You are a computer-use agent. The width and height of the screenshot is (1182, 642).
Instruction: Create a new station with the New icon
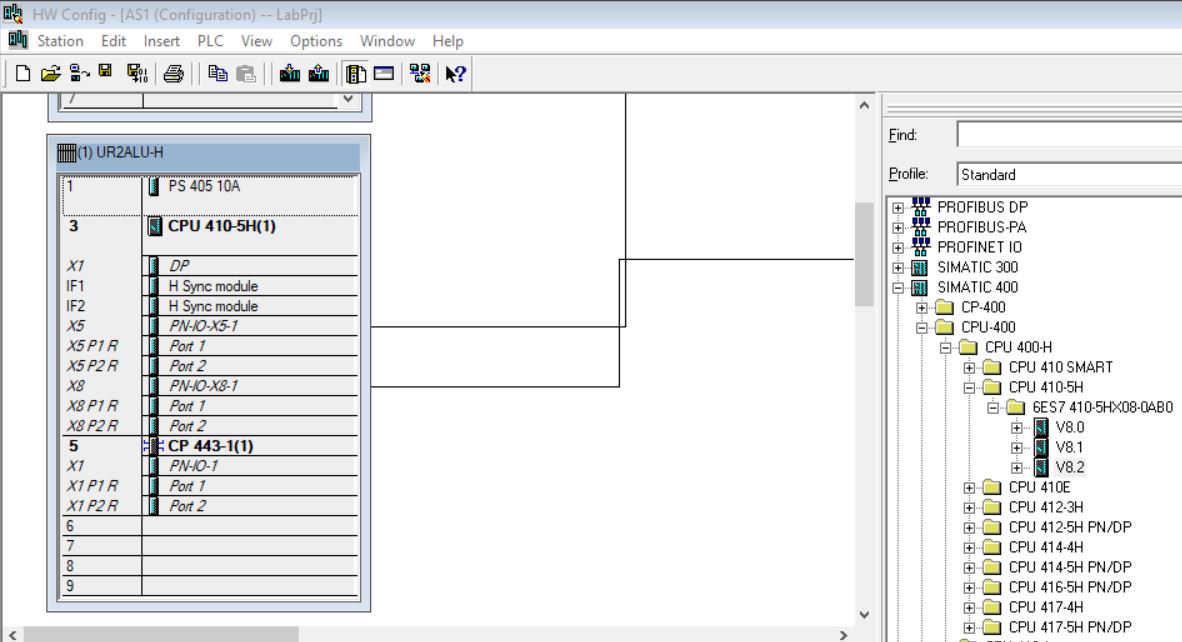(x=23, y=73)
